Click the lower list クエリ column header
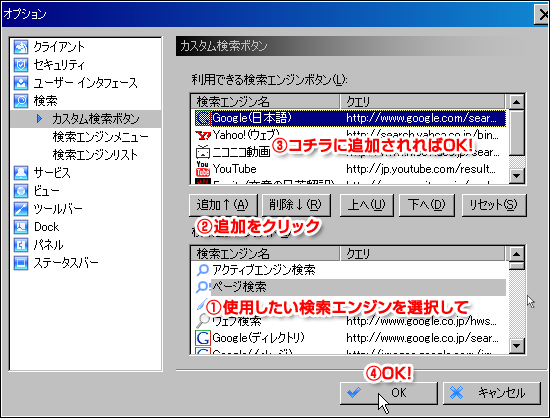Screen dimensions: 550x418 click(x=423, y=253)
